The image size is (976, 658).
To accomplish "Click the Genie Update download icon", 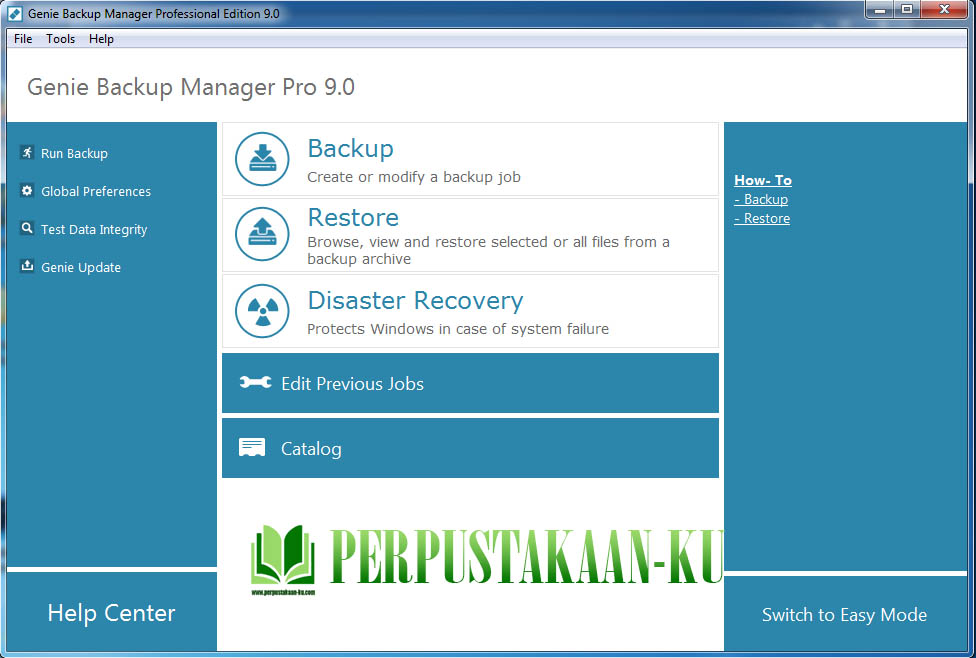I will [x=27, y=266].
